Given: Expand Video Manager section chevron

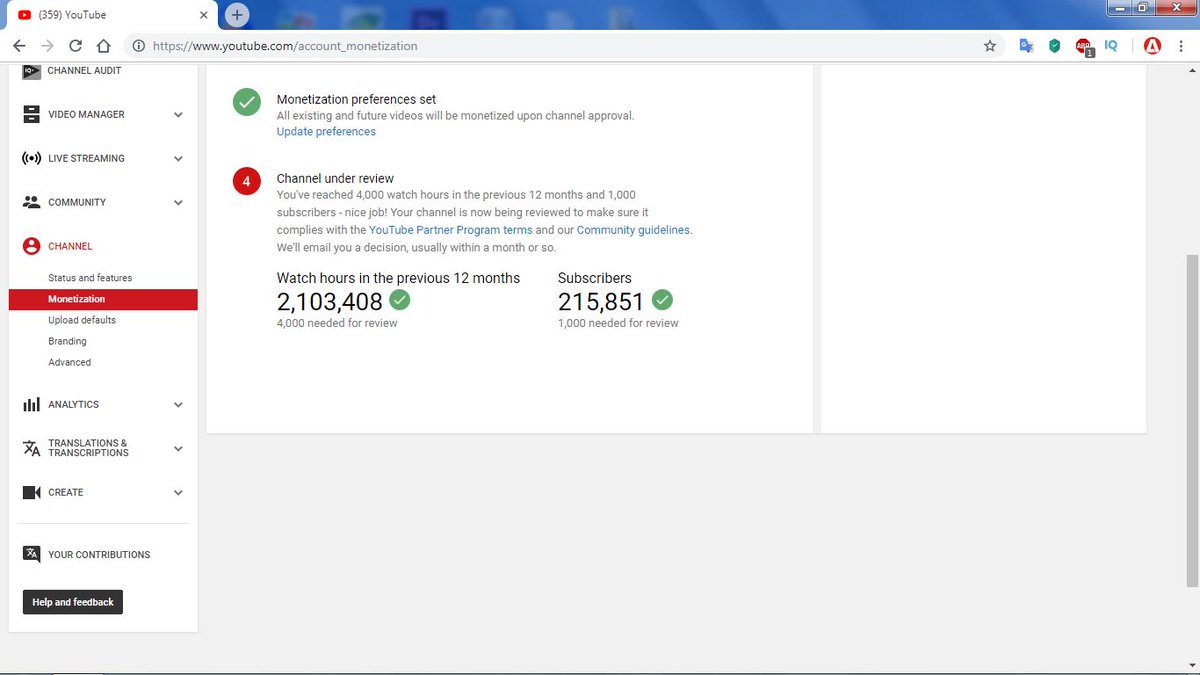Looking at the screenshot, I should (178, 115).
